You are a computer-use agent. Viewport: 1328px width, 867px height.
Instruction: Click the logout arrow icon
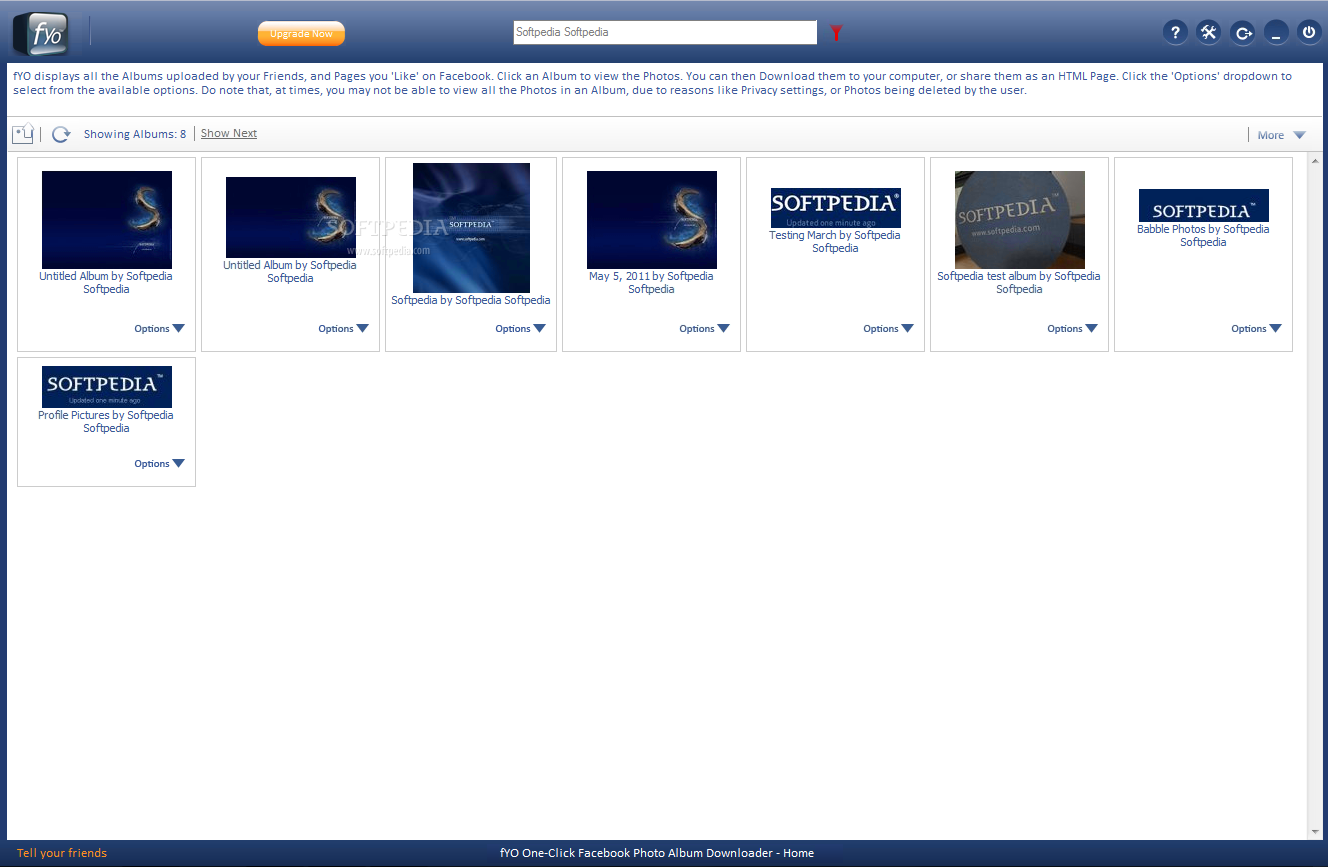point(1242,33)
